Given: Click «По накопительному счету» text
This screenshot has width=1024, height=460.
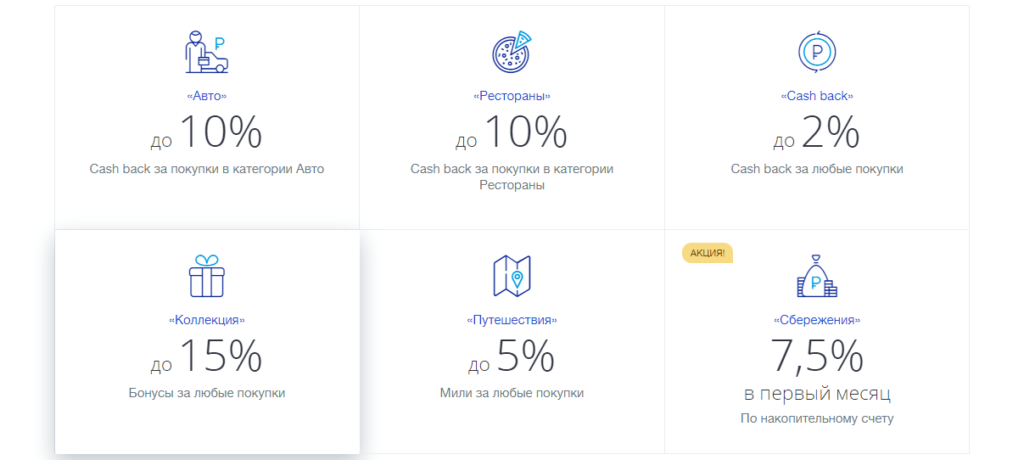Looking at the screenshot, I should point(816,418).
